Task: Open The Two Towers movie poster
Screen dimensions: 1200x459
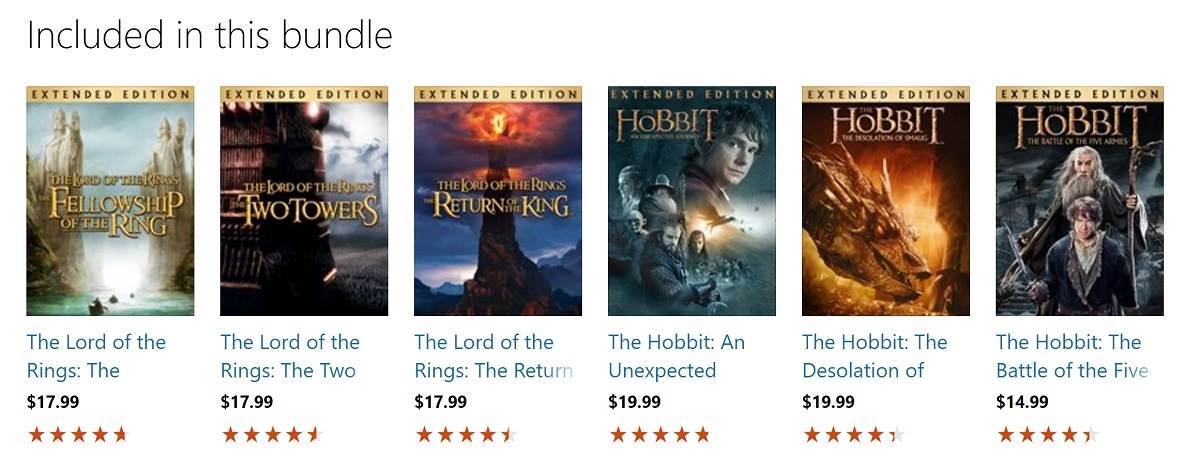Action: [304, 201]
